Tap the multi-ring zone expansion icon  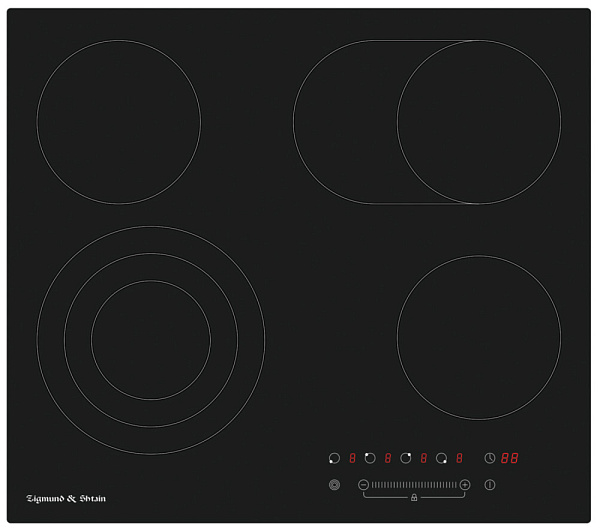click(x=334, y=485)
